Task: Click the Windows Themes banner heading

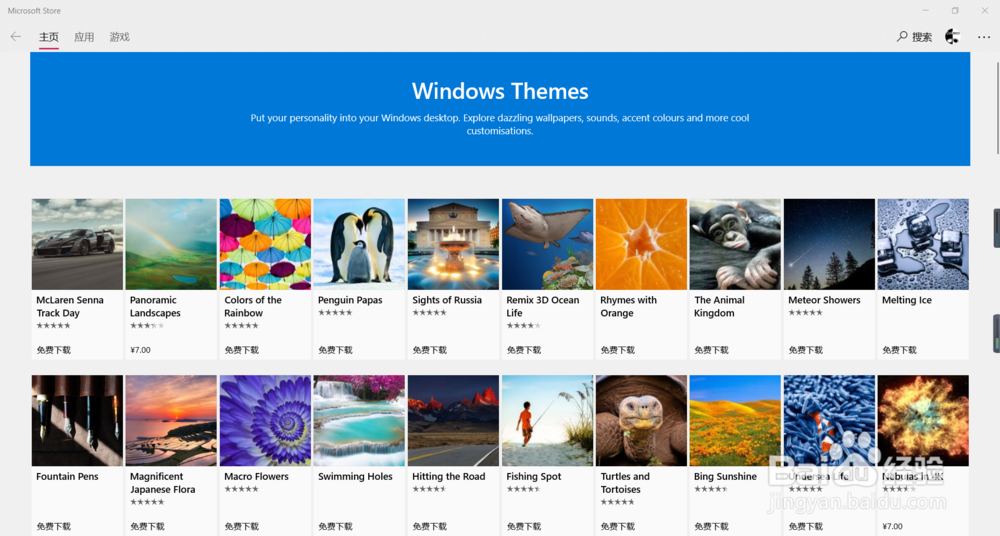Action: (500, 91)
